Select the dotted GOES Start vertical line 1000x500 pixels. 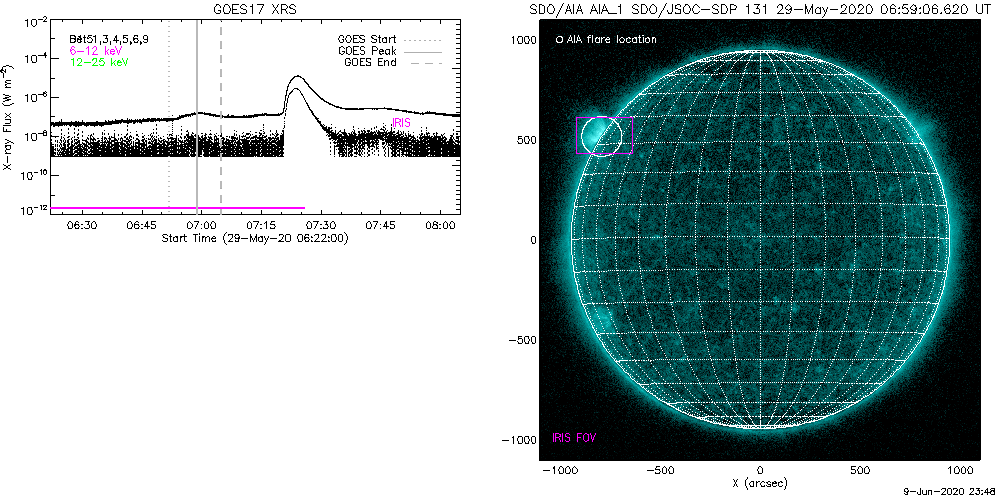coord(169,110)
